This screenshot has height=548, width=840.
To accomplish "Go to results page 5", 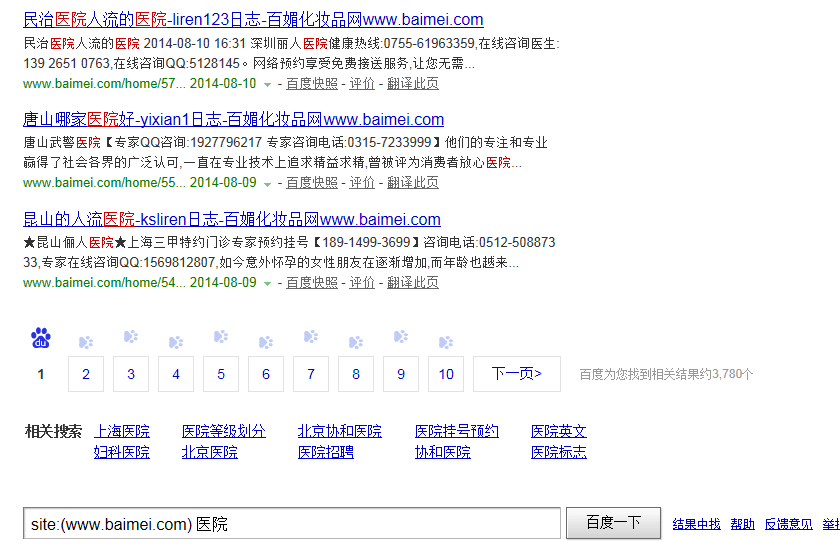I will (x=221, y=374).
